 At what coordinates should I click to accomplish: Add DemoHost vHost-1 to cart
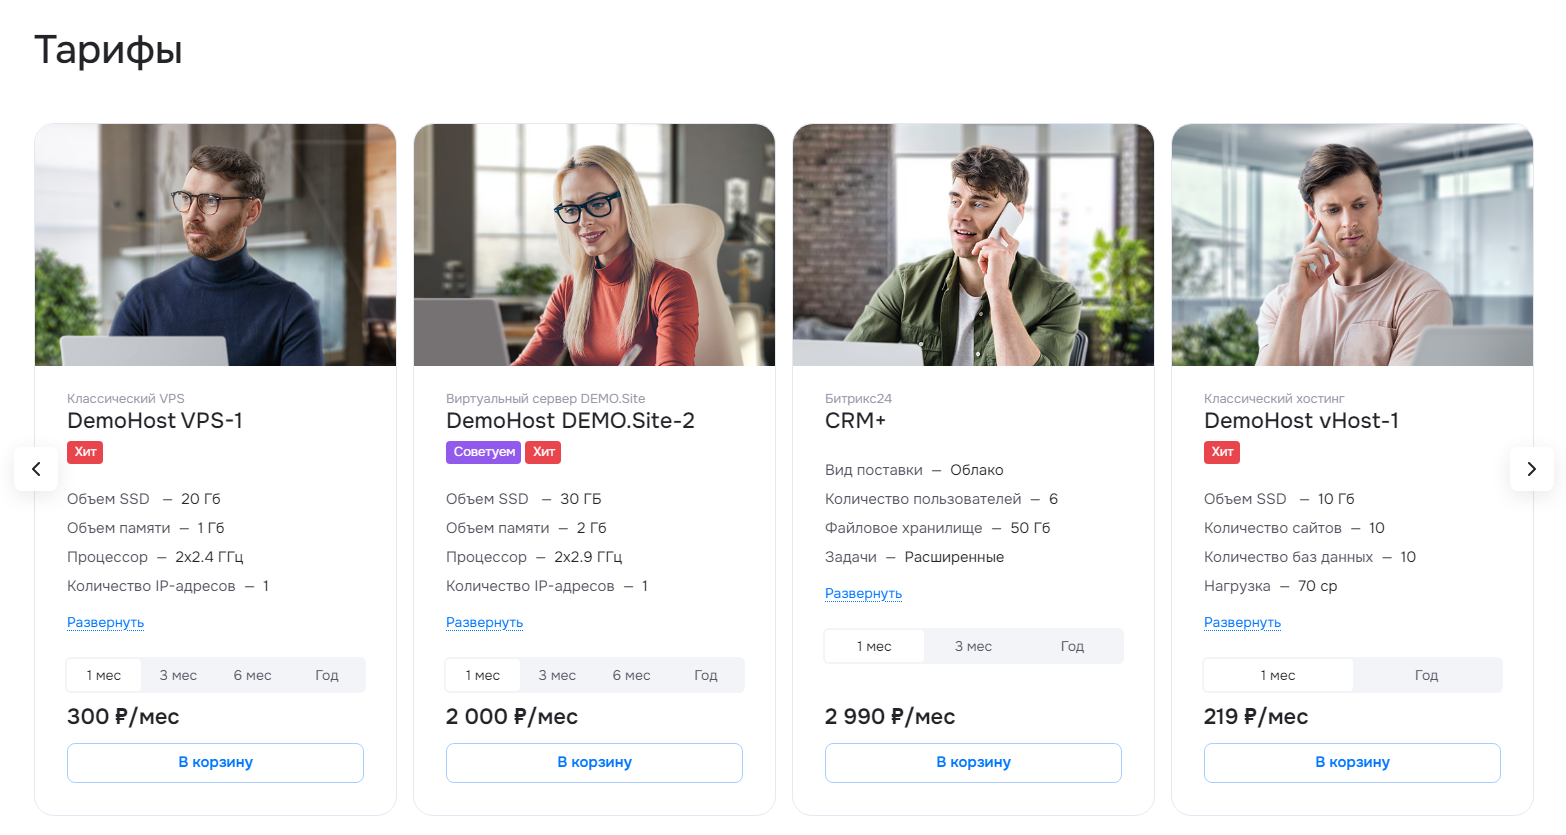coord(1352,762)
